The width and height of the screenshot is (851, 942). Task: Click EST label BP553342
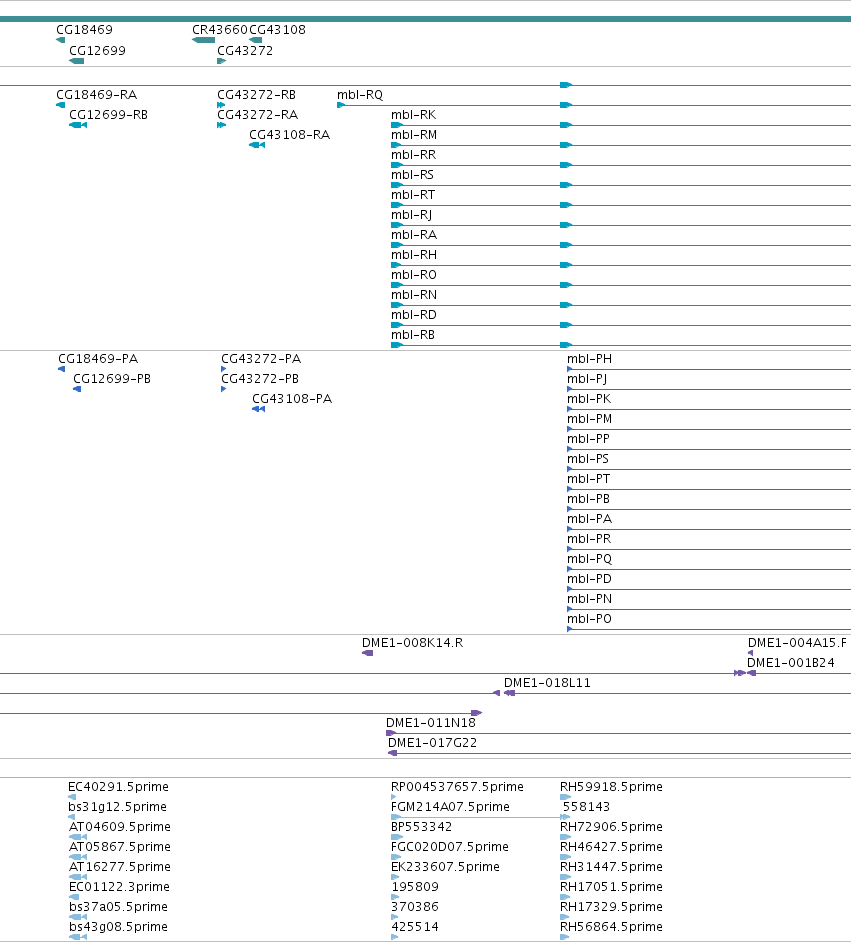[x=421, y=827]
